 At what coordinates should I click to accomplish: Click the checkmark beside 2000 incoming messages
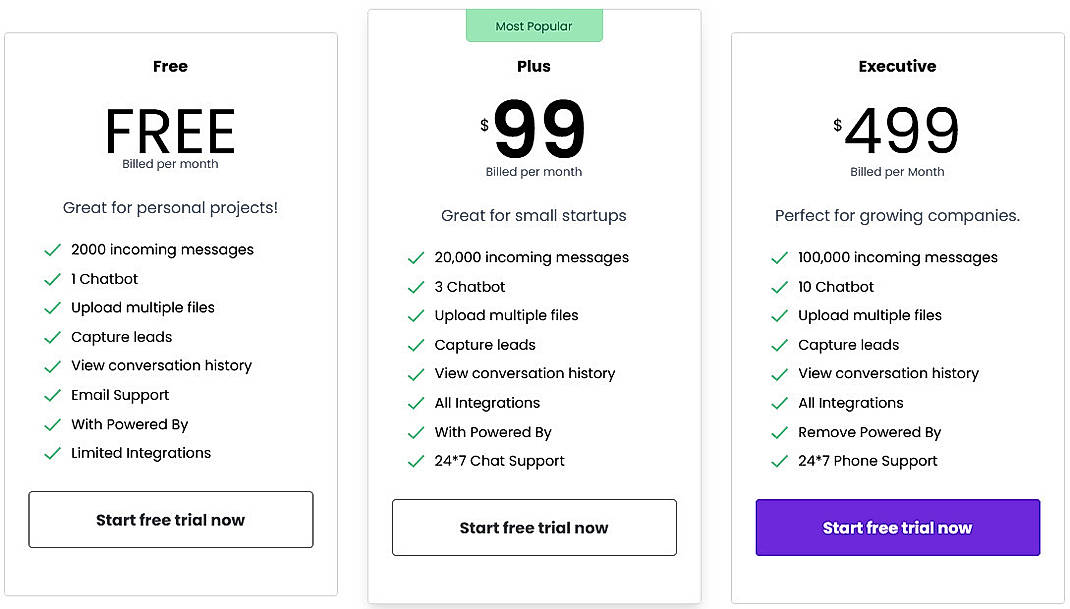(x=53, y=249)
